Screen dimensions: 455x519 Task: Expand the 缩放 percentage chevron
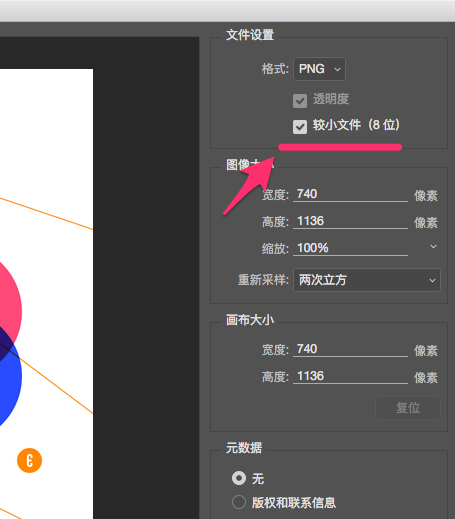click(433, 247)
